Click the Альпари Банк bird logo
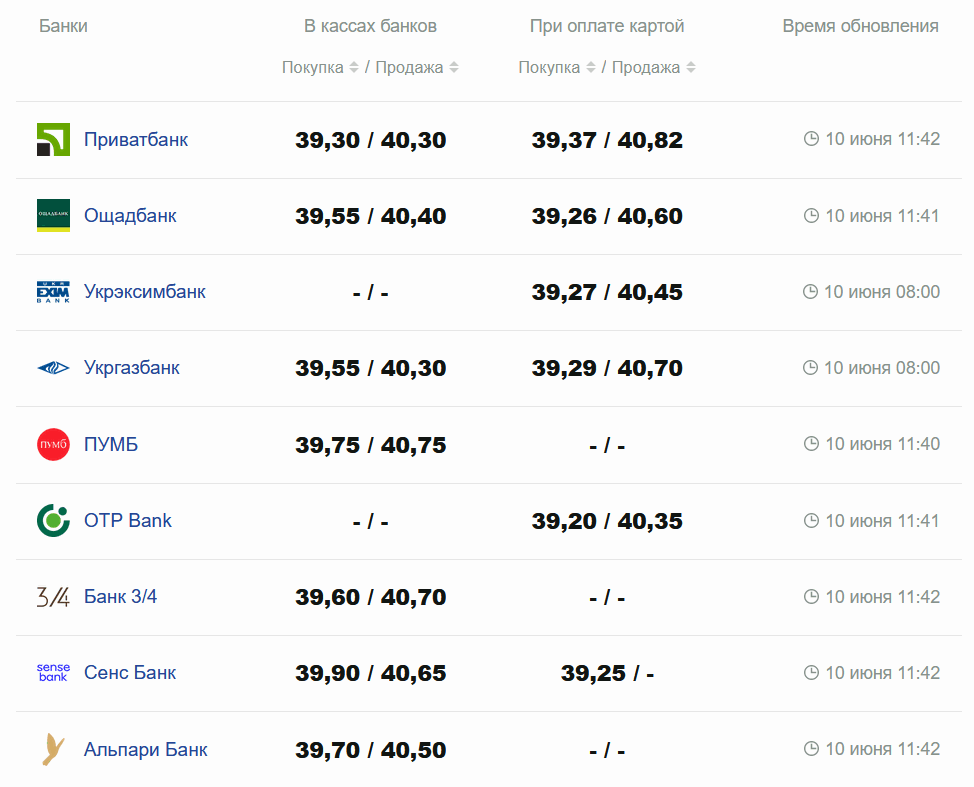This screenshot has width=974, height=787. (x=53, y=749)
